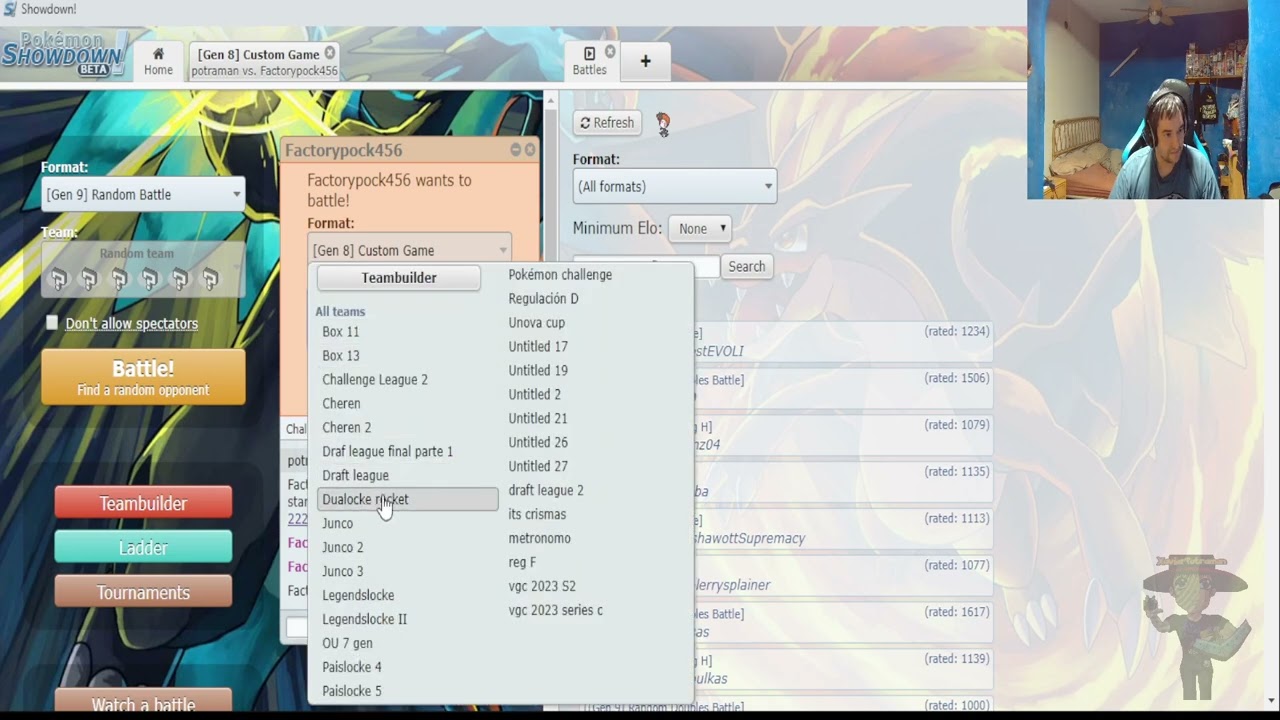
Task: Open the battle rated 1617
Action: [842, 623]
